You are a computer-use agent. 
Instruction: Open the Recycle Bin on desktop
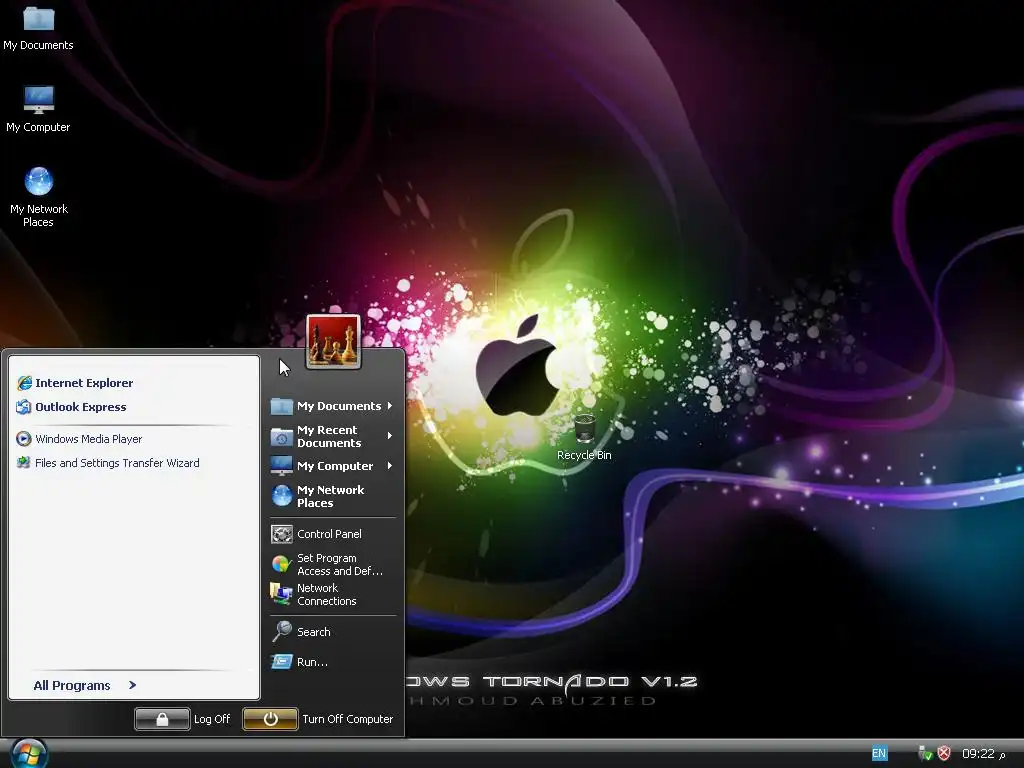[584, 437]
